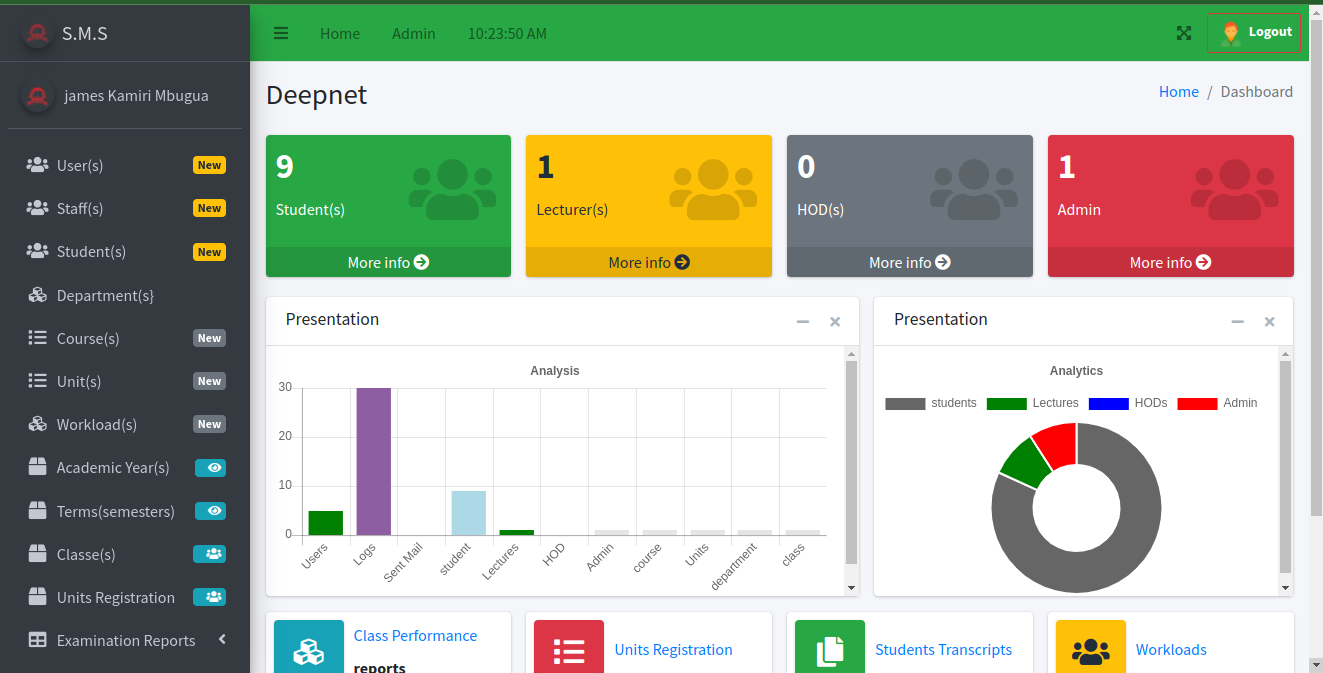The height and width of the screenshot is (673, 1323).
Task: Click the fullscreen expand icon in navbar
Action: click(1184, 33)
